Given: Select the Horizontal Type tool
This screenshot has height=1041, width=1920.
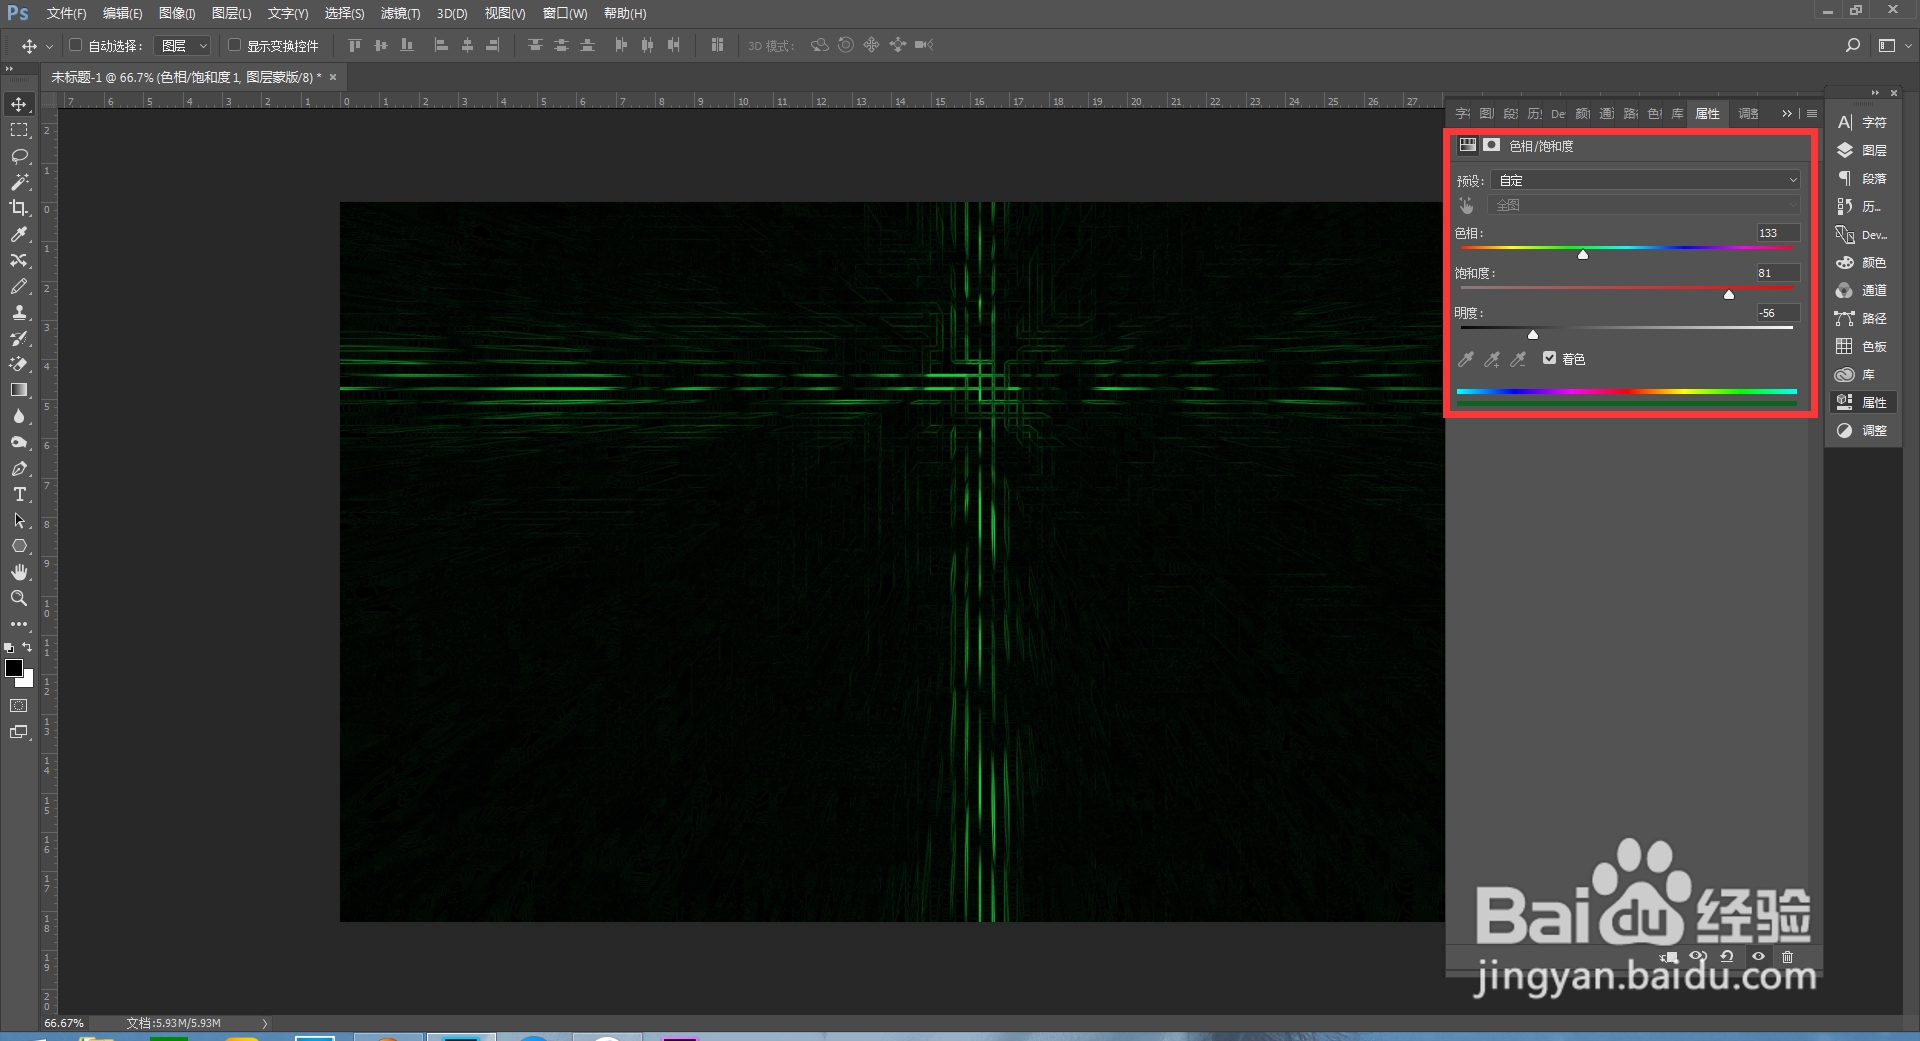Looking at the screenshot, I should [x=19, y=494].
